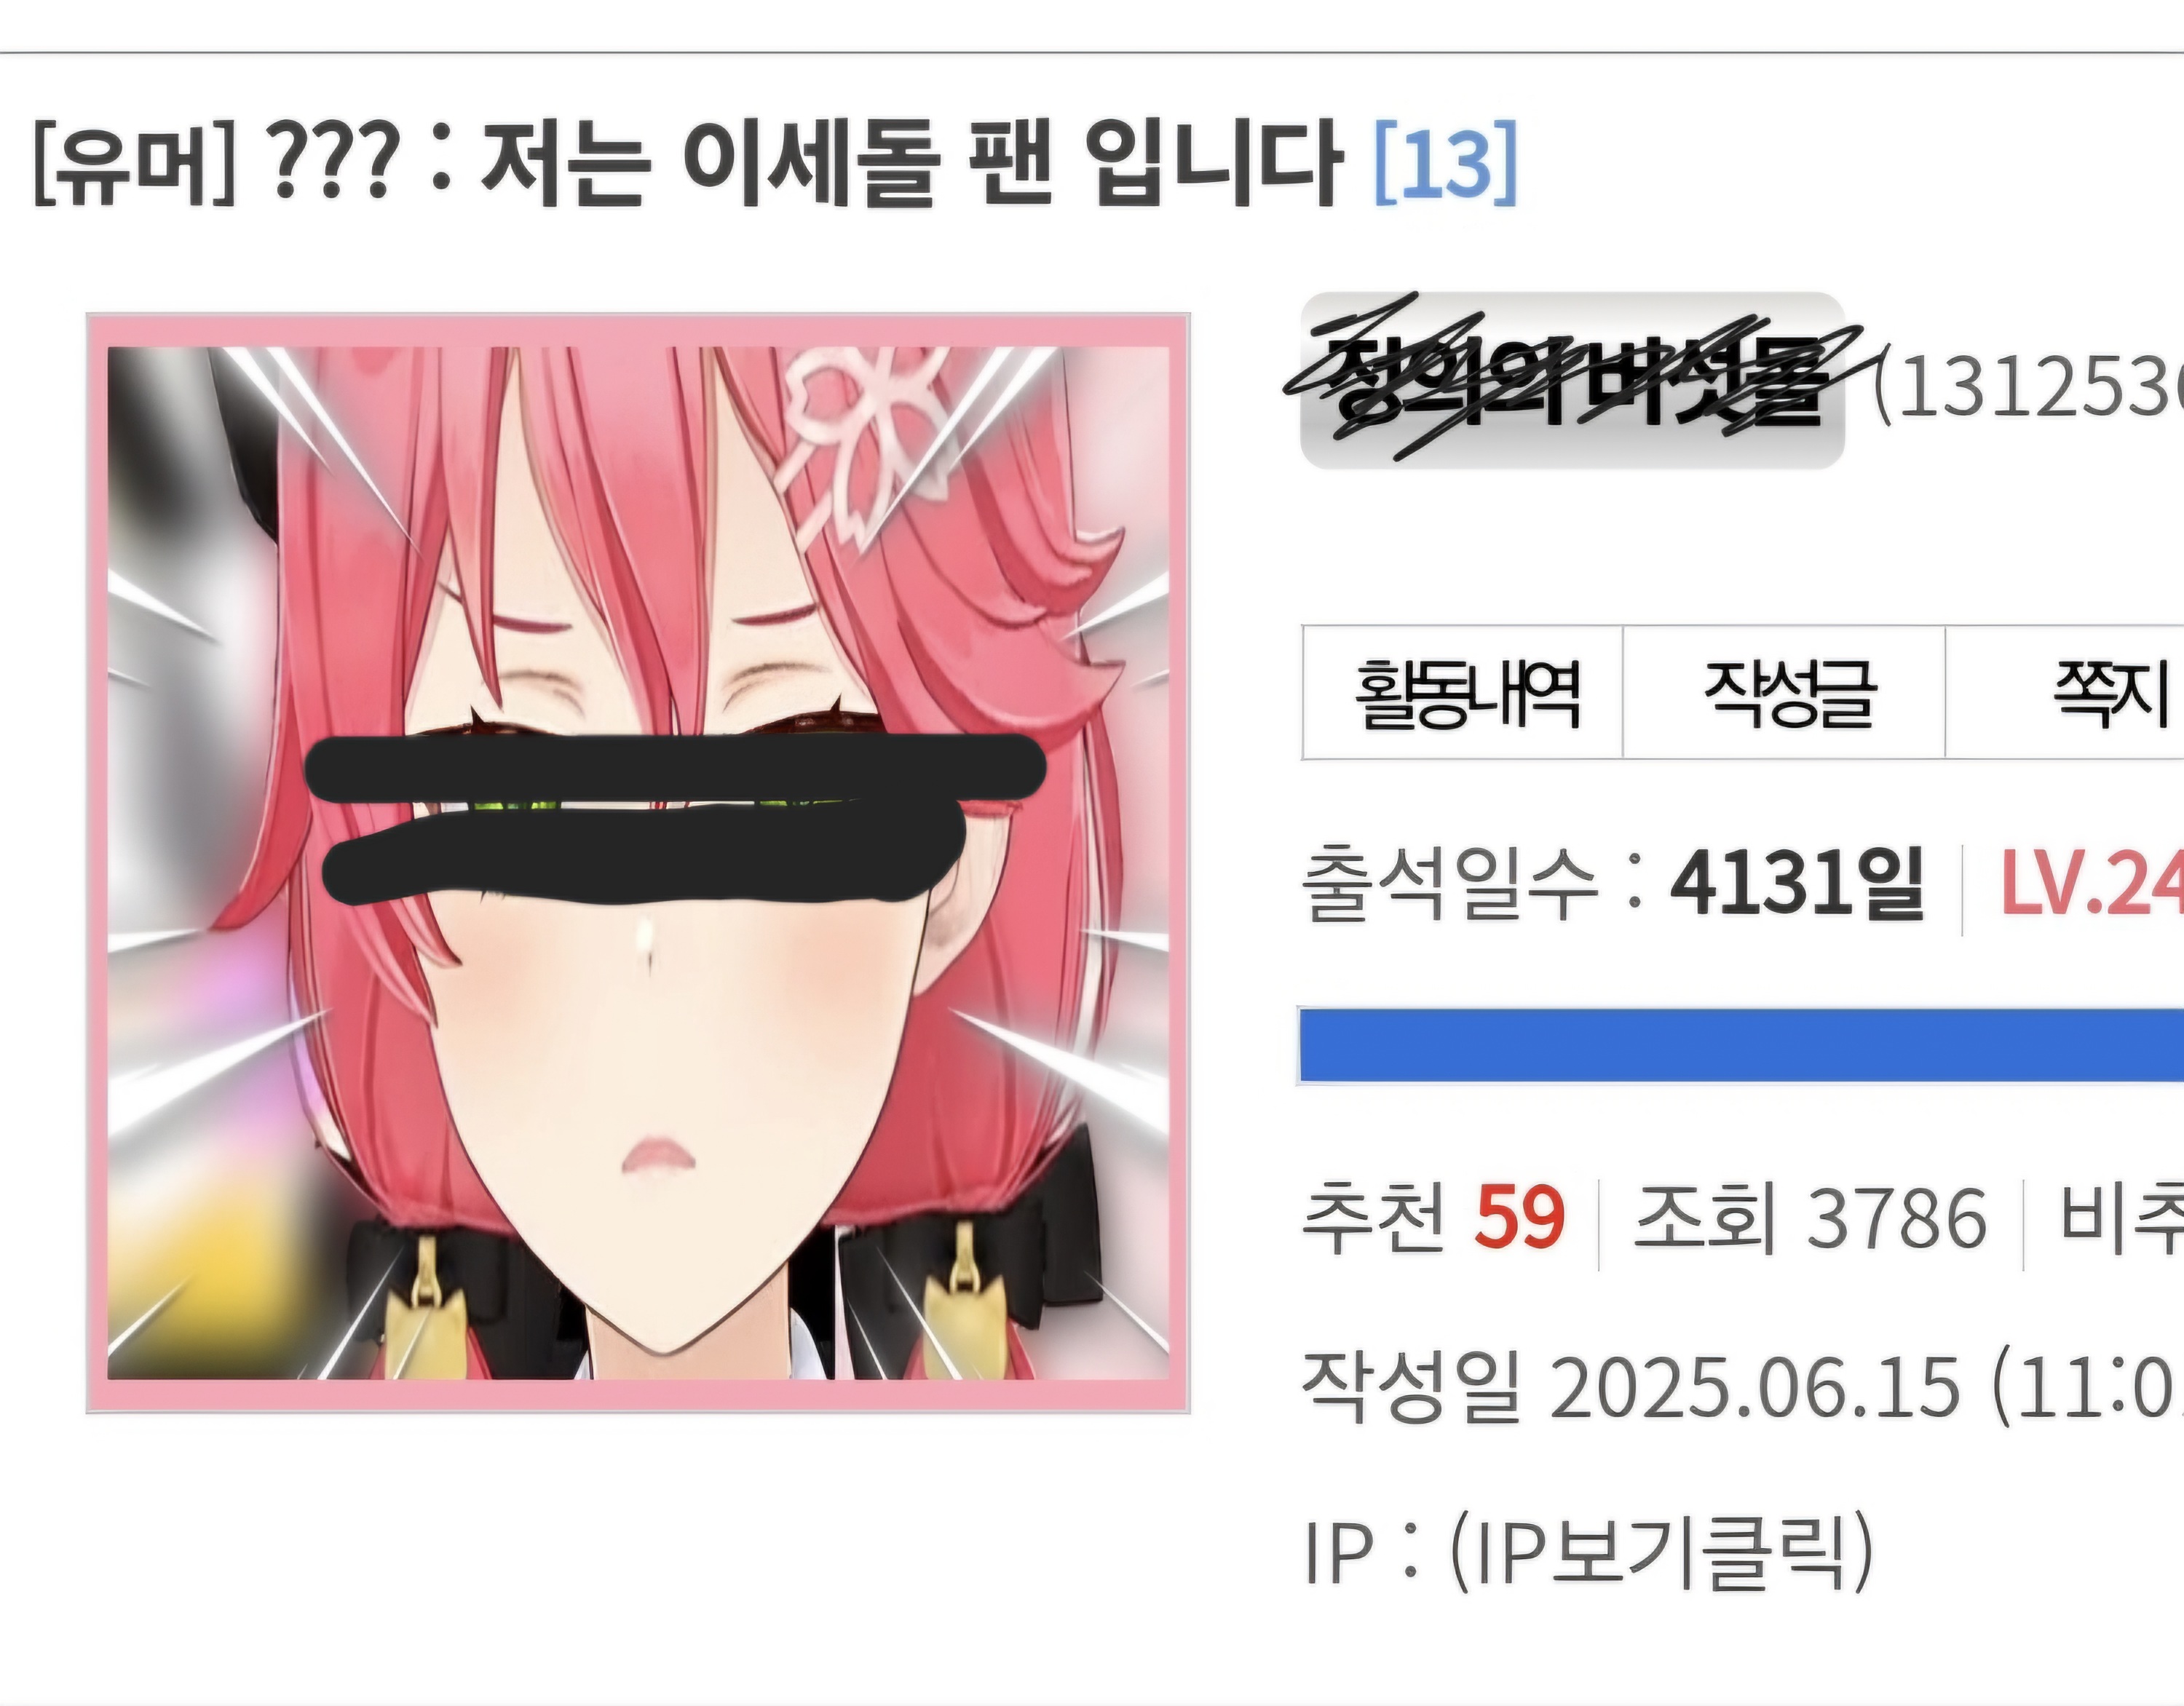Open the post title 저는 이세돌 팬 입니다
This screenshot has width=2184, height=1706.
pyautogui.click(x=909, y=163)
